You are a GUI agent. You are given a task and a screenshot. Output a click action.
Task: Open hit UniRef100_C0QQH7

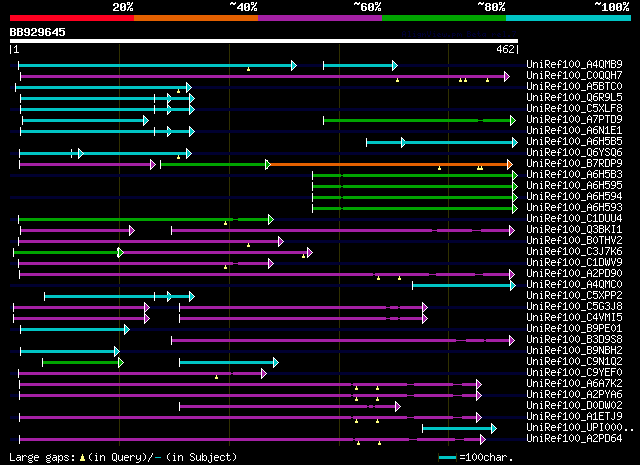pos(574,75)
